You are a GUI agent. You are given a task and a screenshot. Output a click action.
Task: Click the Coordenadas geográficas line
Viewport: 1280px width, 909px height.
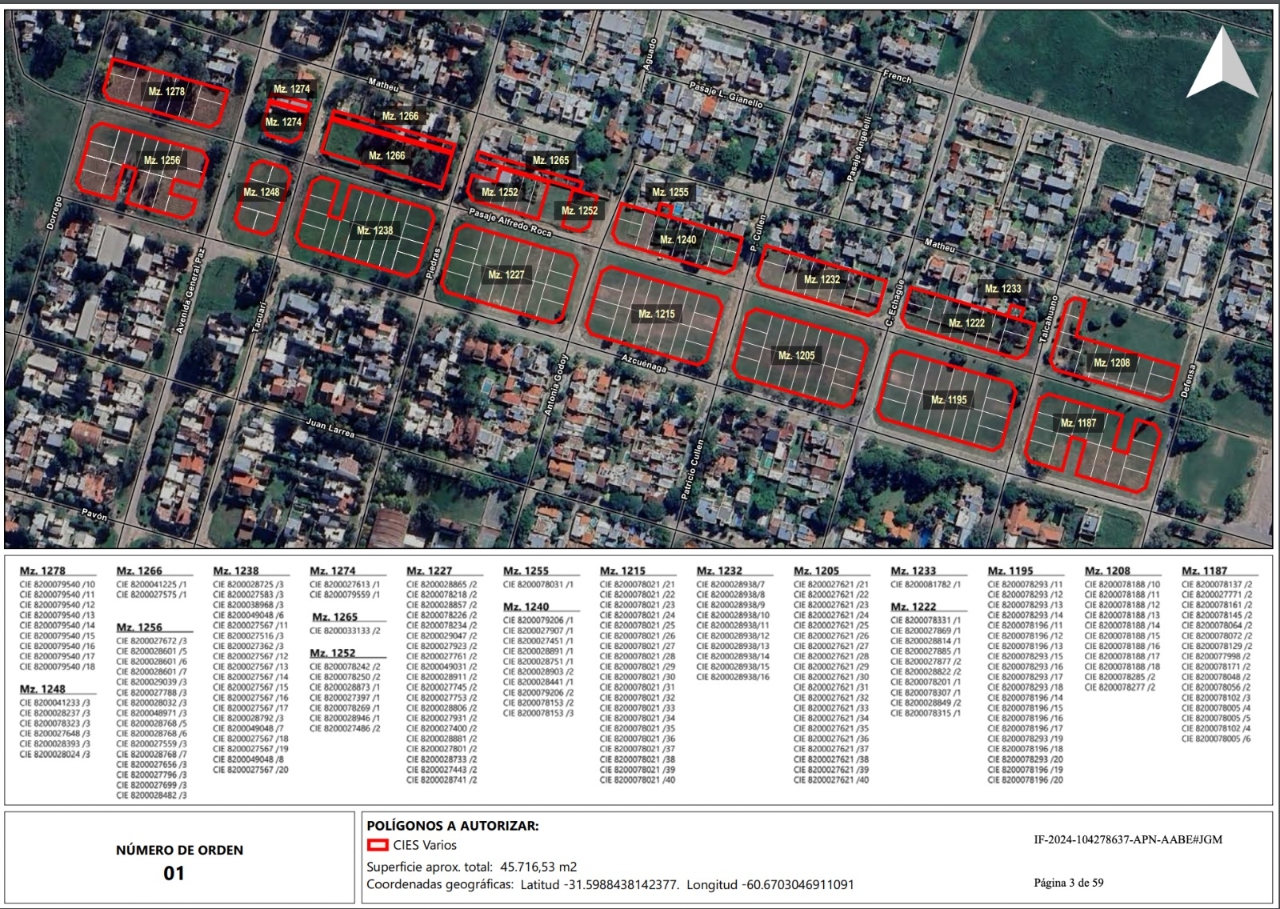click(610, 885)
